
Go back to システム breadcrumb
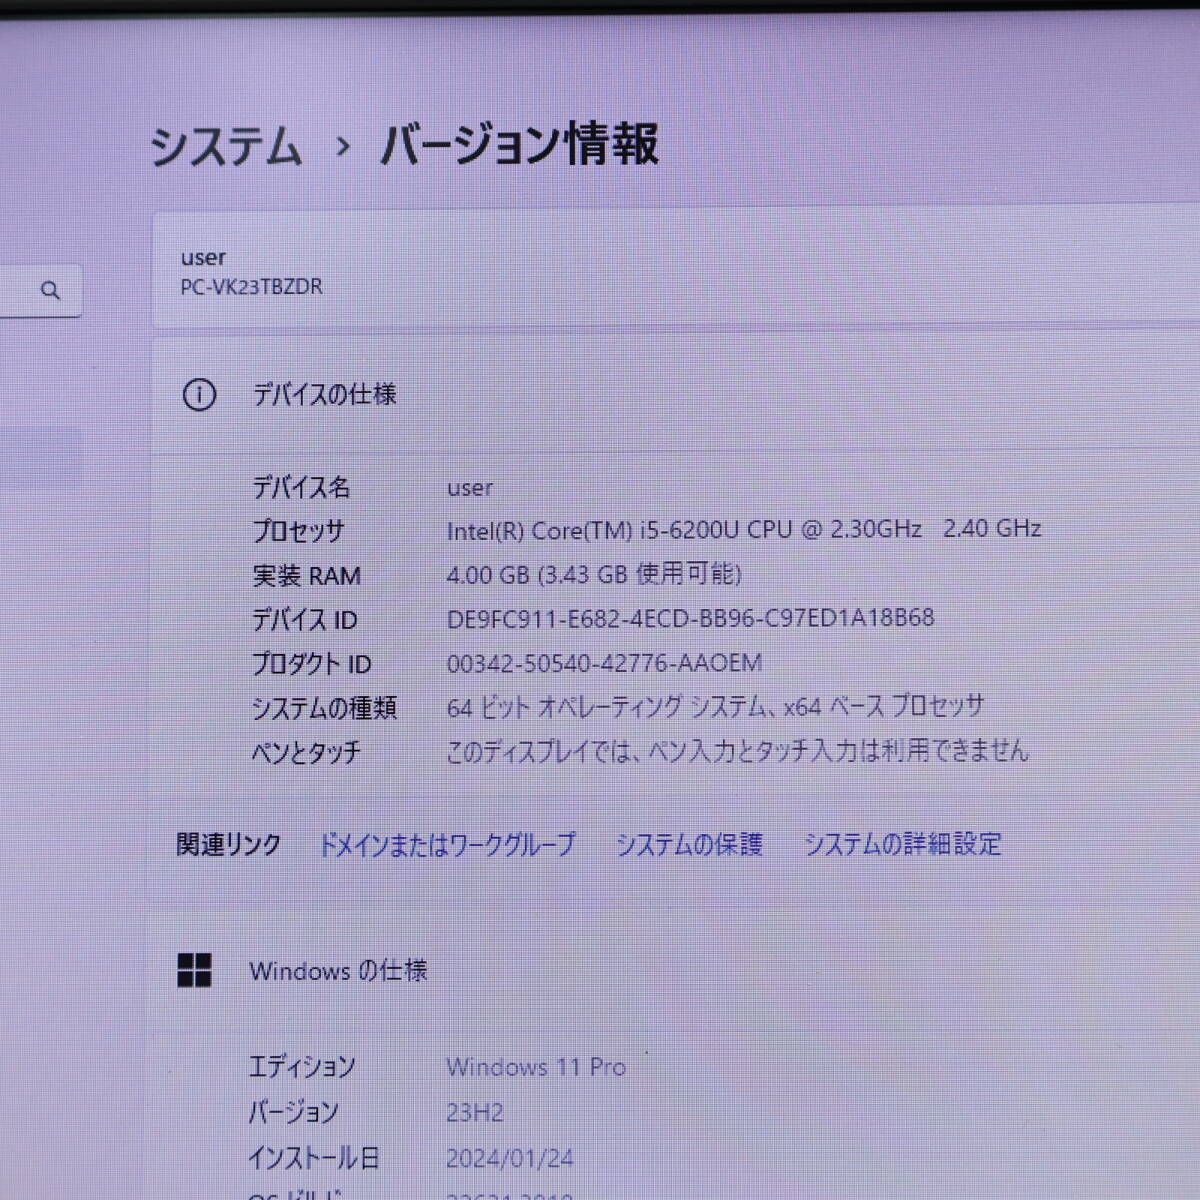click(226, 146)
